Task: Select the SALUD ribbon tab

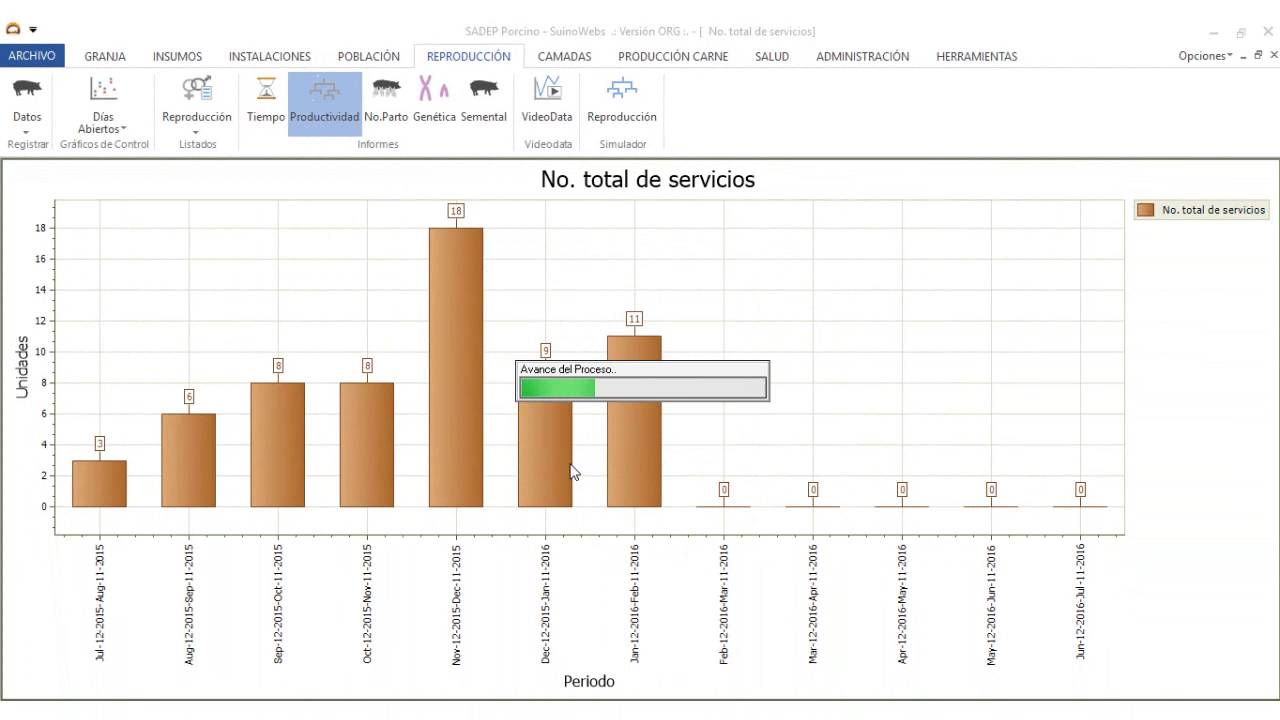Action: coord(771,56)
